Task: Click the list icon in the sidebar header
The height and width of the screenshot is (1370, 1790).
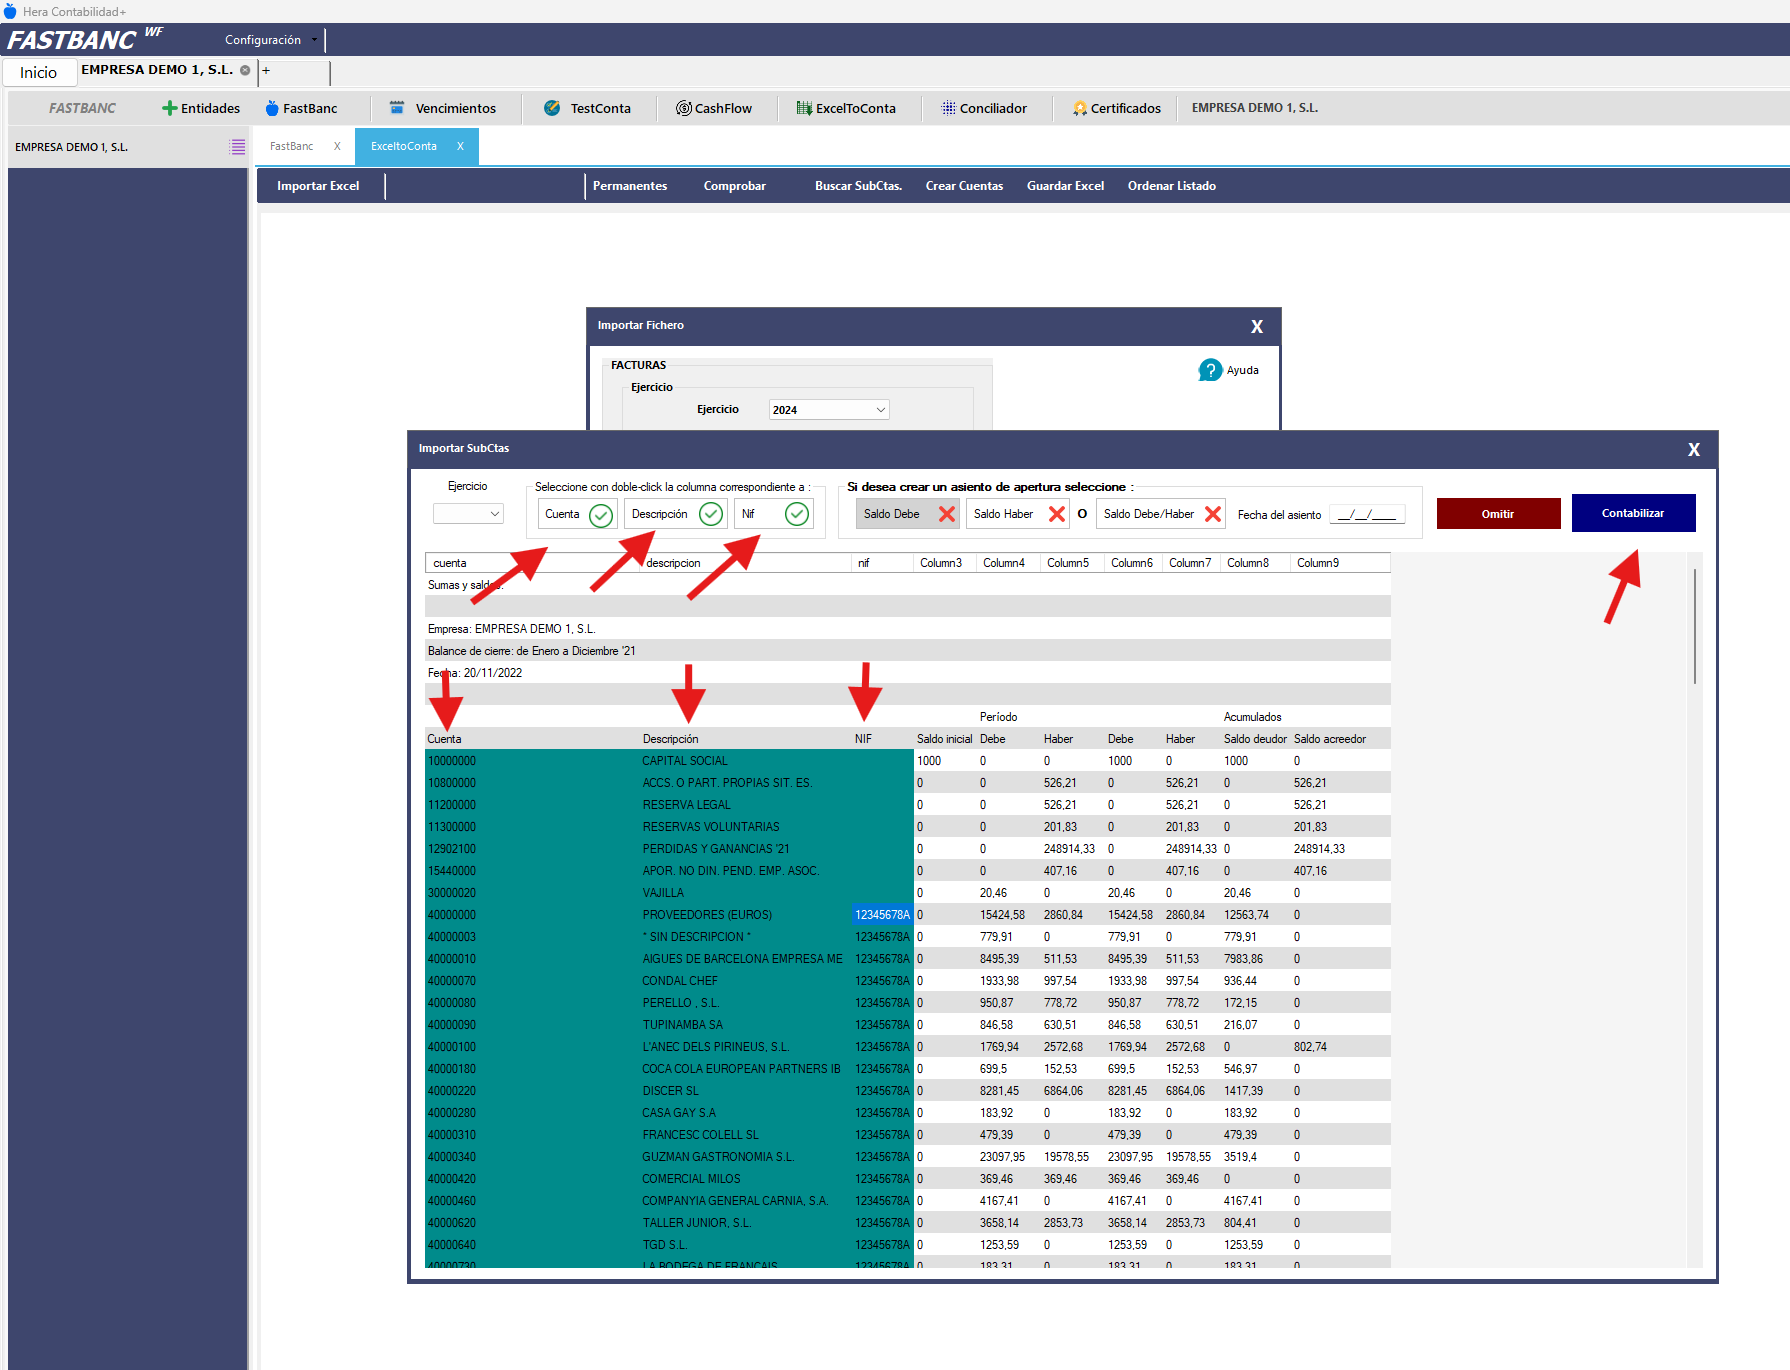Action: 237,147
